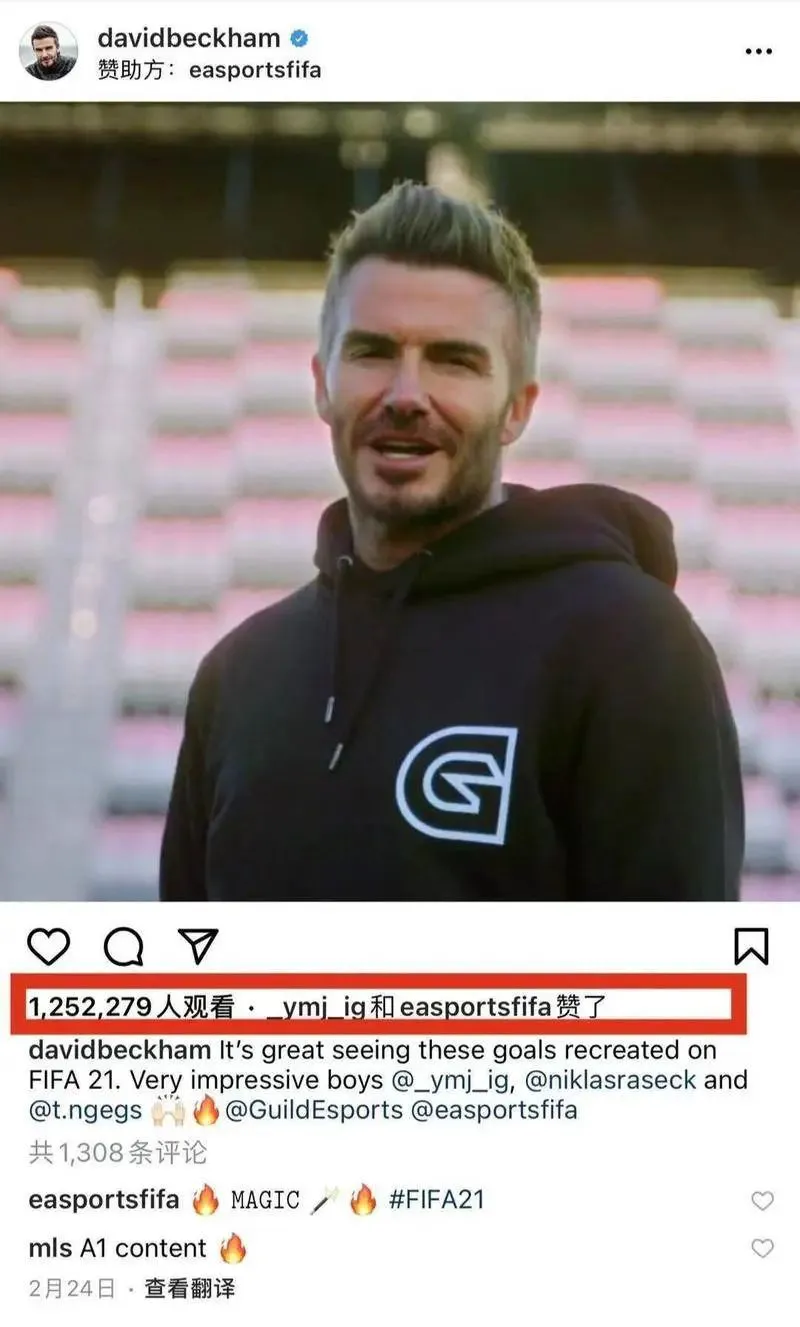The image size is (800, 1327).
Task: Open @t.ngegs mention in caption
Action: 85,1110
